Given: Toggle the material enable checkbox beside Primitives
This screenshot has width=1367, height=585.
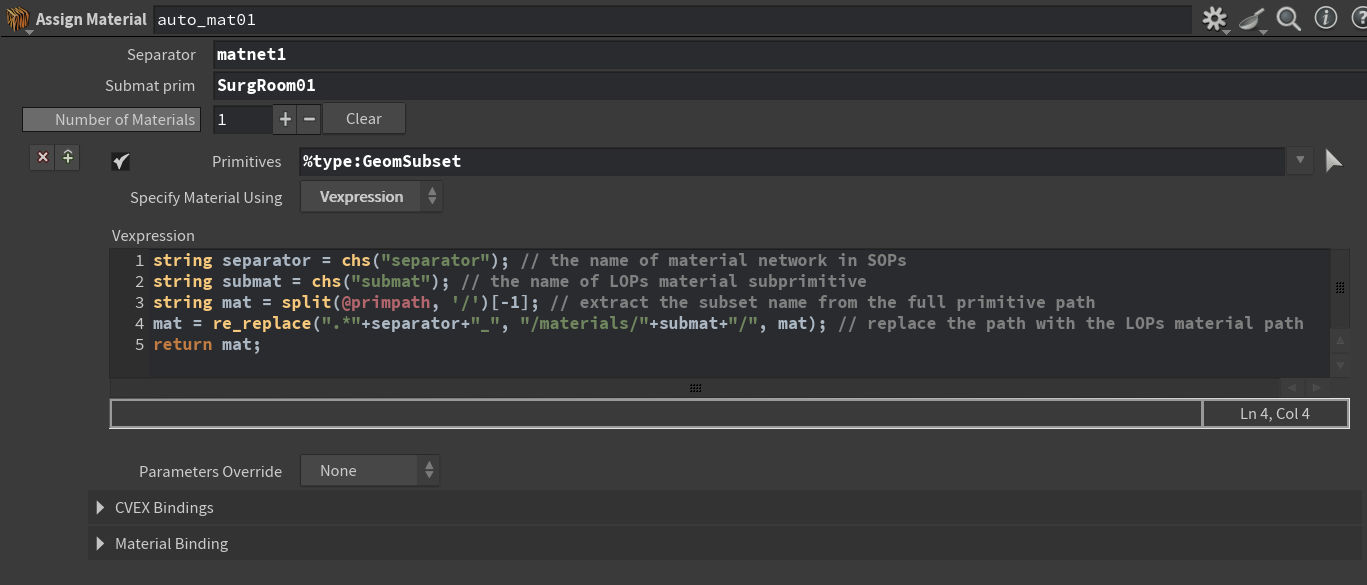Looking at the screenshot, I should tap(121, 162).
